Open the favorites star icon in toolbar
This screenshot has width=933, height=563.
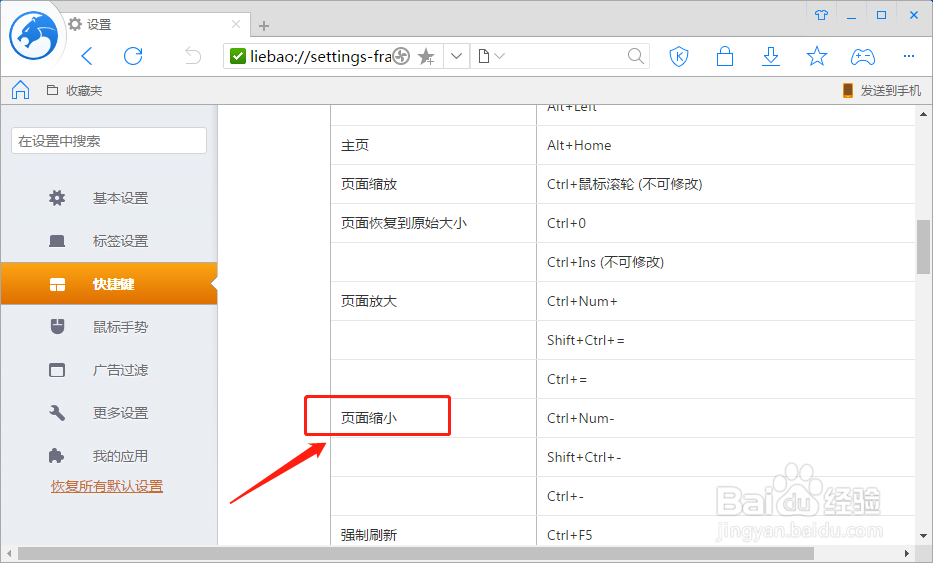coord(816,57)
